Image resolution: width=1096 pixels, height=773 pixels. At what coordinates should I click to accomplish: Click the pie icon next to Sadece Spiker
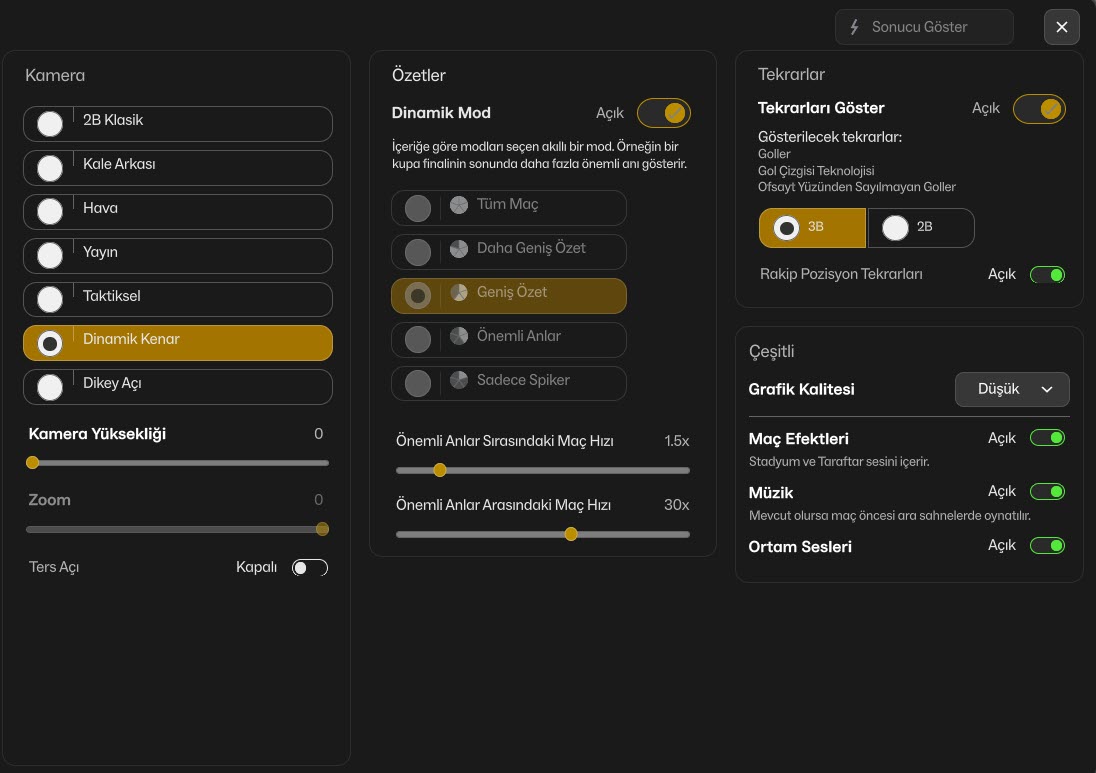click(459, 381)
